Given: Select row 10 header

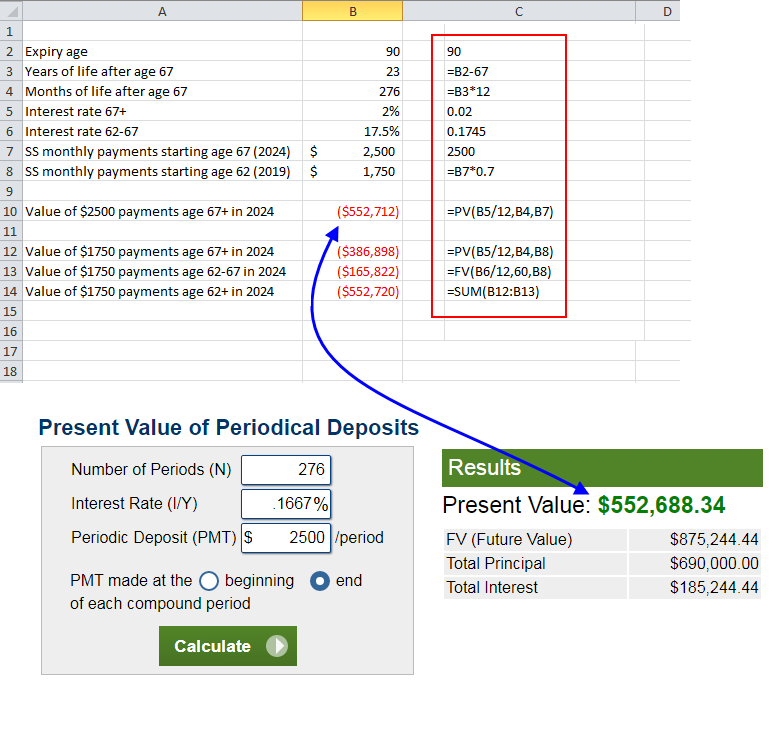Looking at the screenshot, I should tap(10, 211).
